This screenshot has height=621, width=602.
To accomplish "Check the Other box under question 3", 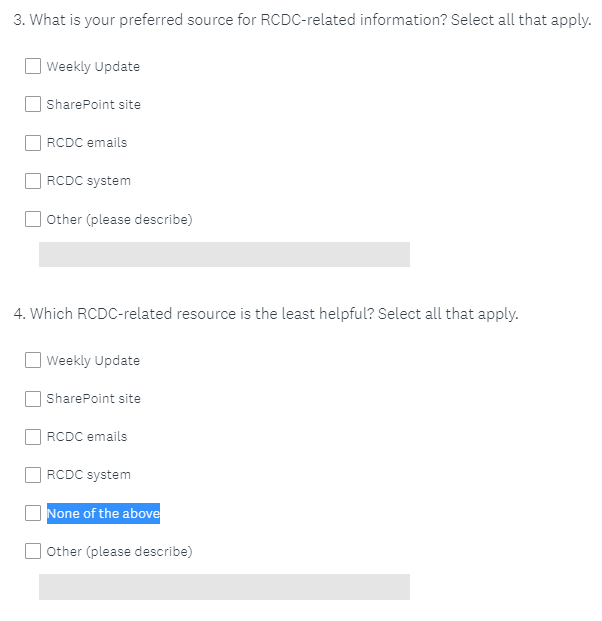I will click(33, 219).
